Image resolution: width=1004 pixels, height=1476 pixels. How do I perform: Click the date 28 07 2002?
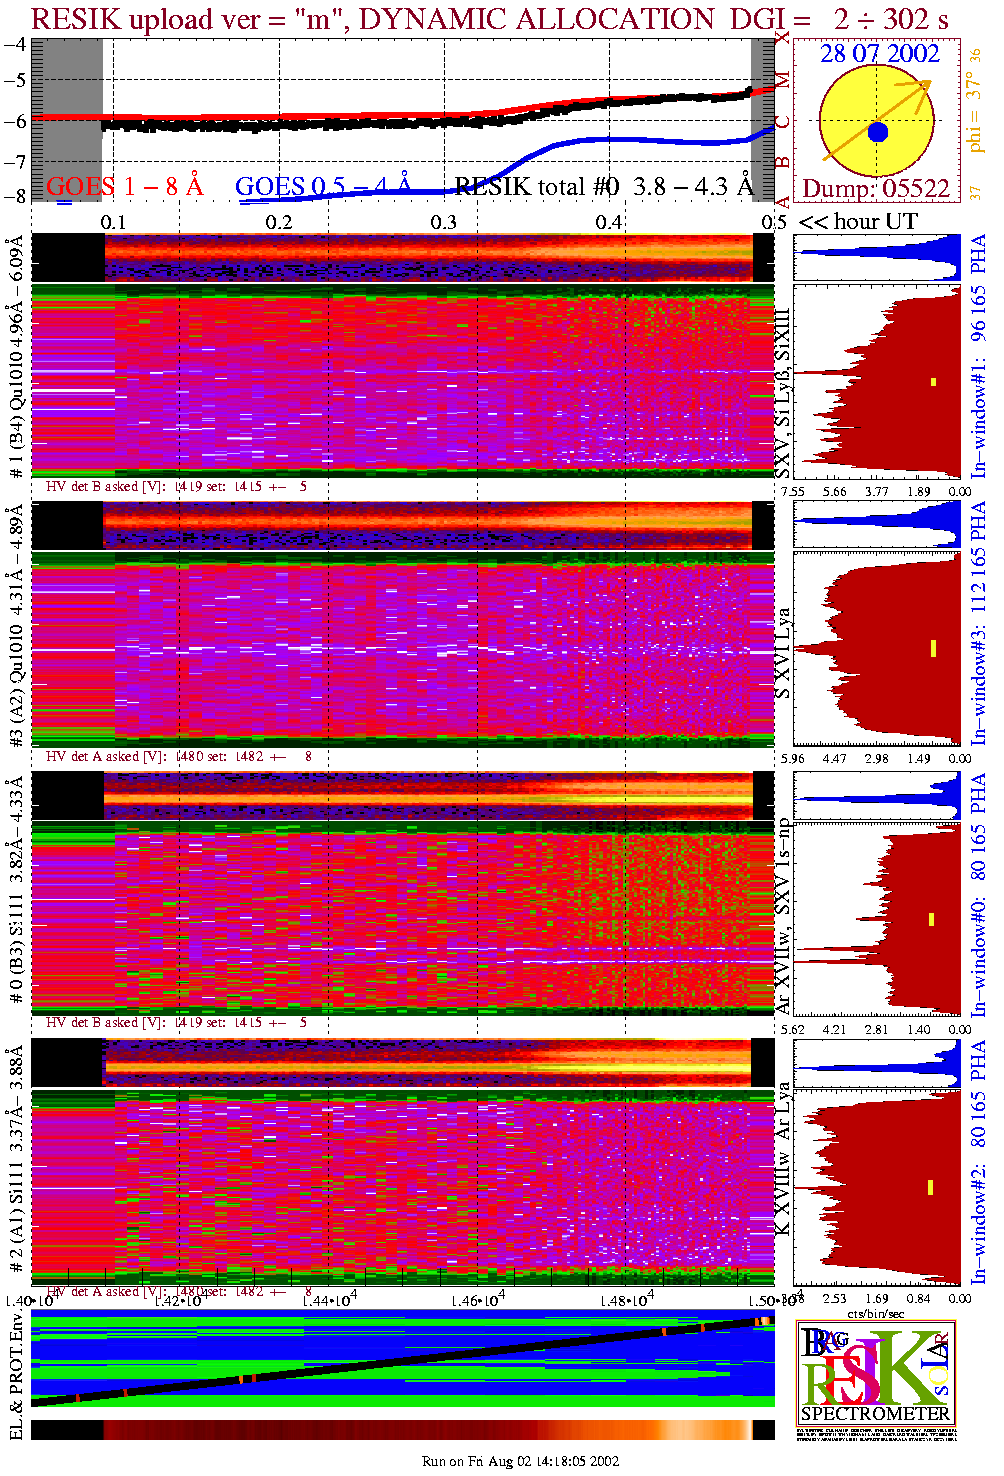879,54
